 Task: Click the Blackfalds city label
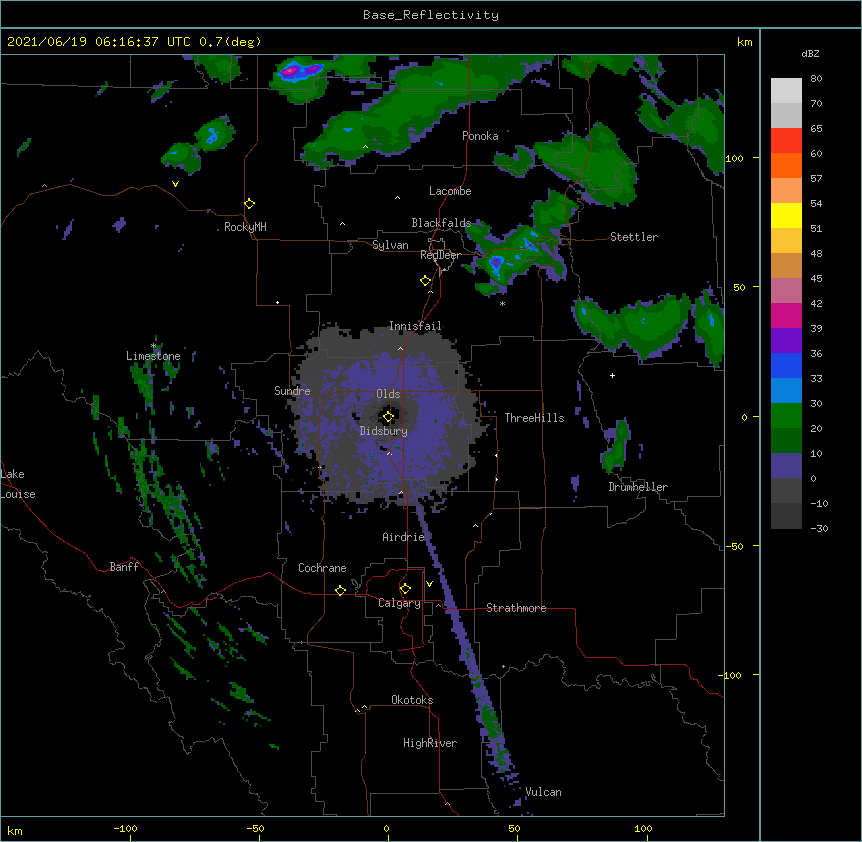[x=441, y=223]
